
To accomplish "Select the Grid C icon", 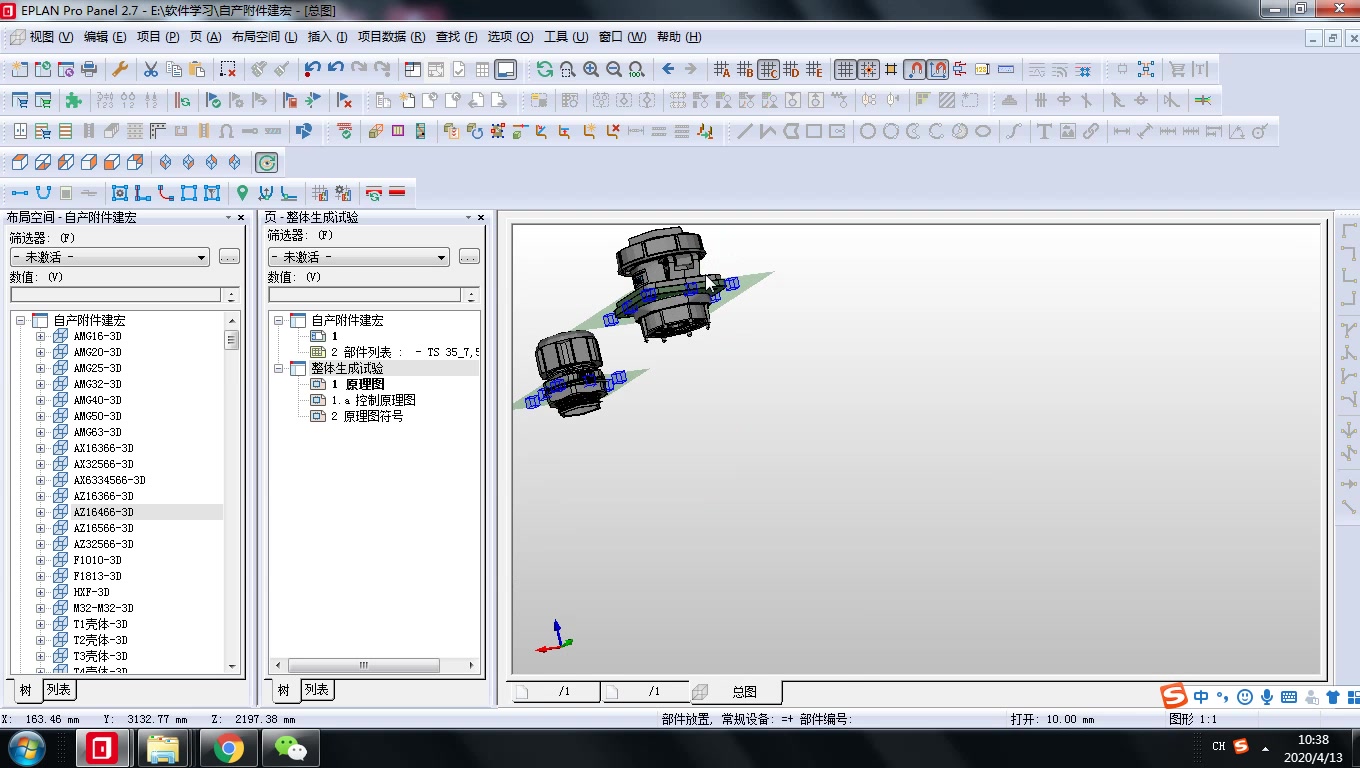I will point(768,69).
